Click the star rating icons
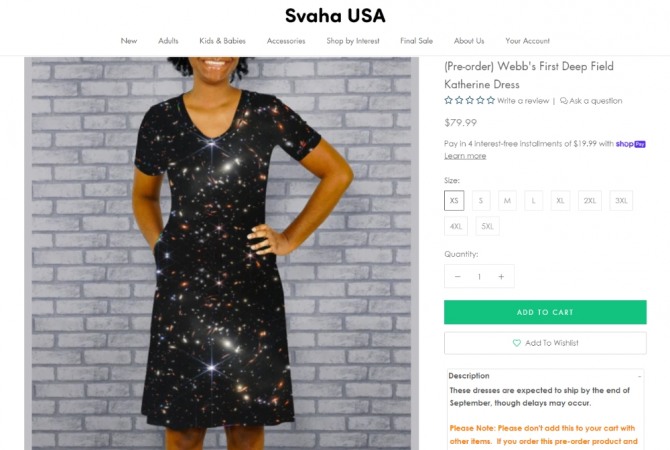 469,100
